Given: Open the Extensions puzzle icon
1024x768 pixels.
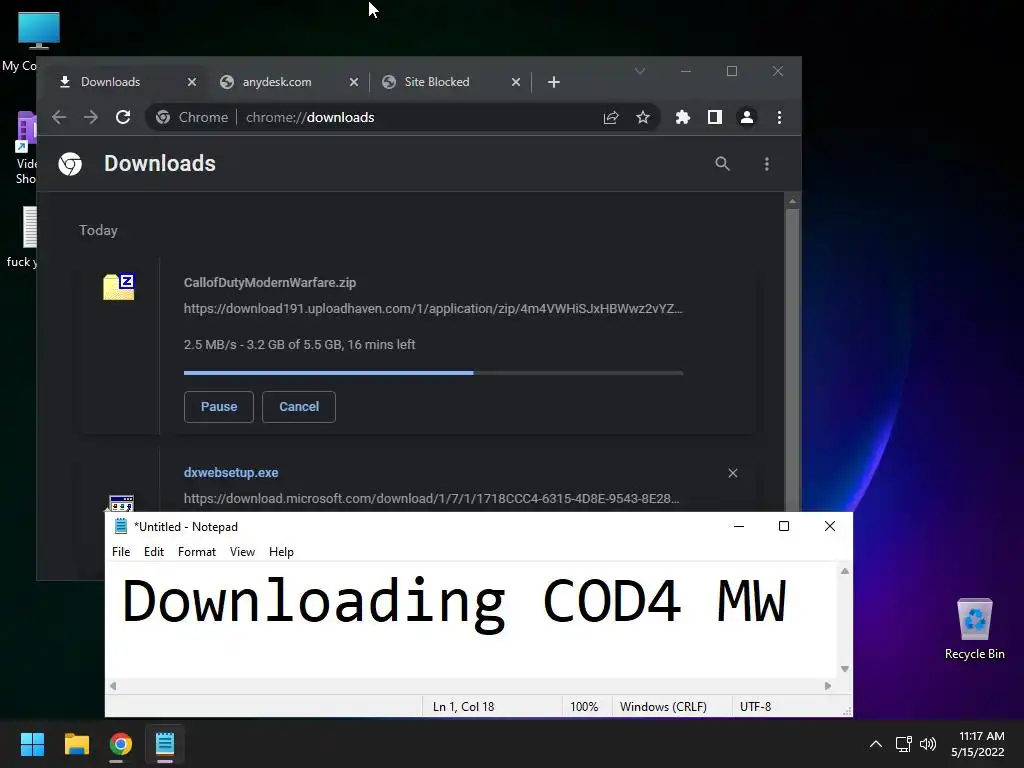Looking at the screenshot, I should tap(682, 117).
